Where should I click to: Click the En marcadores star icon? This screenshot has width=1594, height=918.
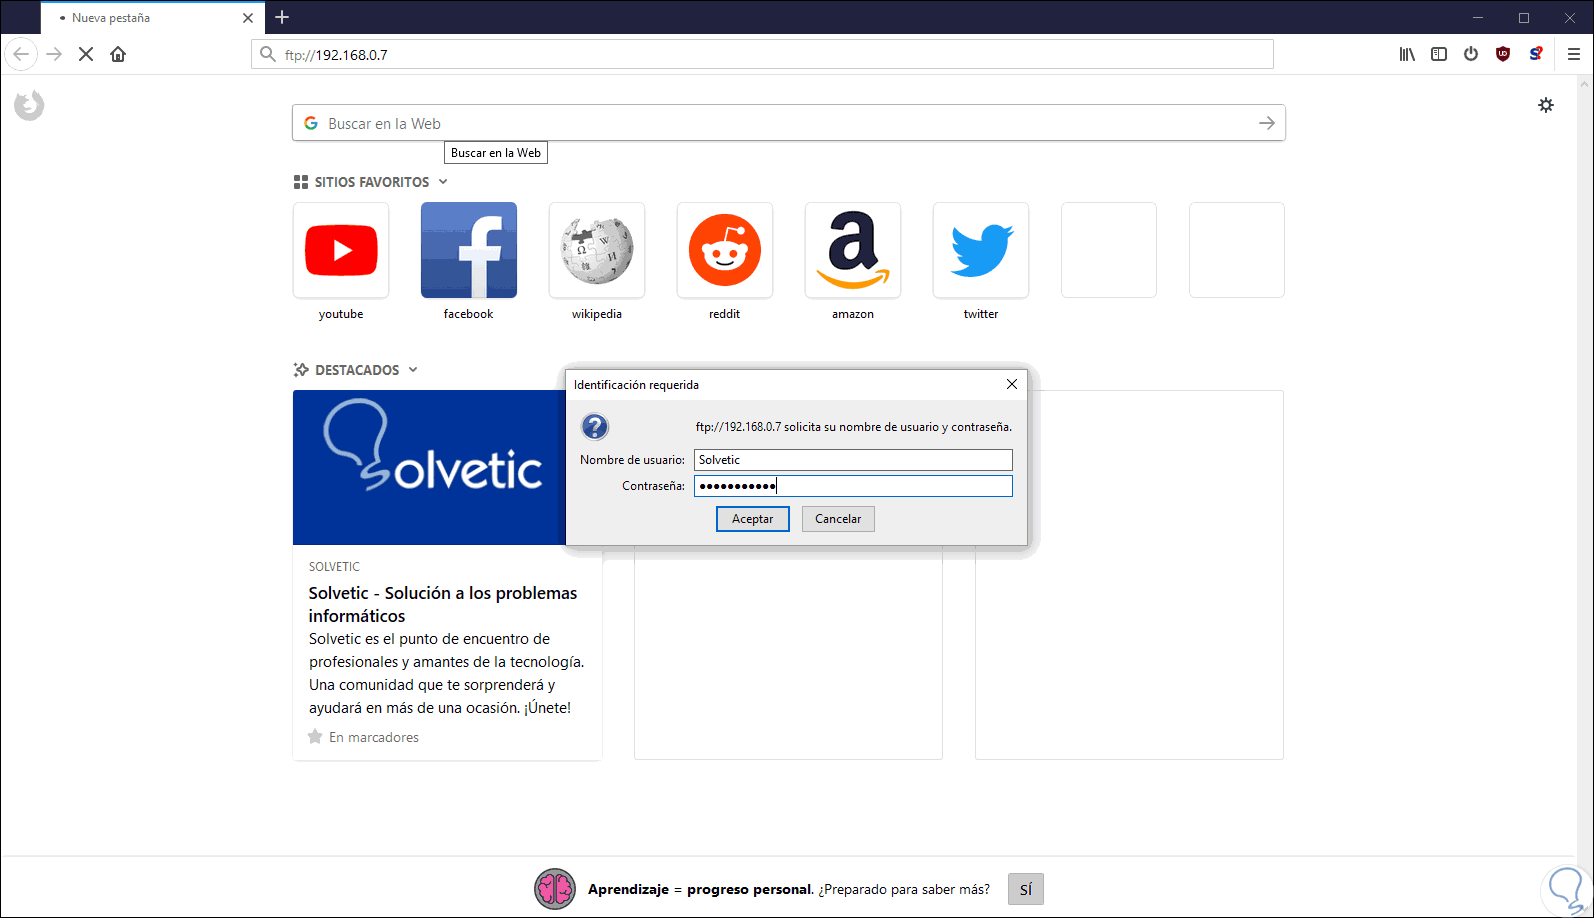click(315, 737)
